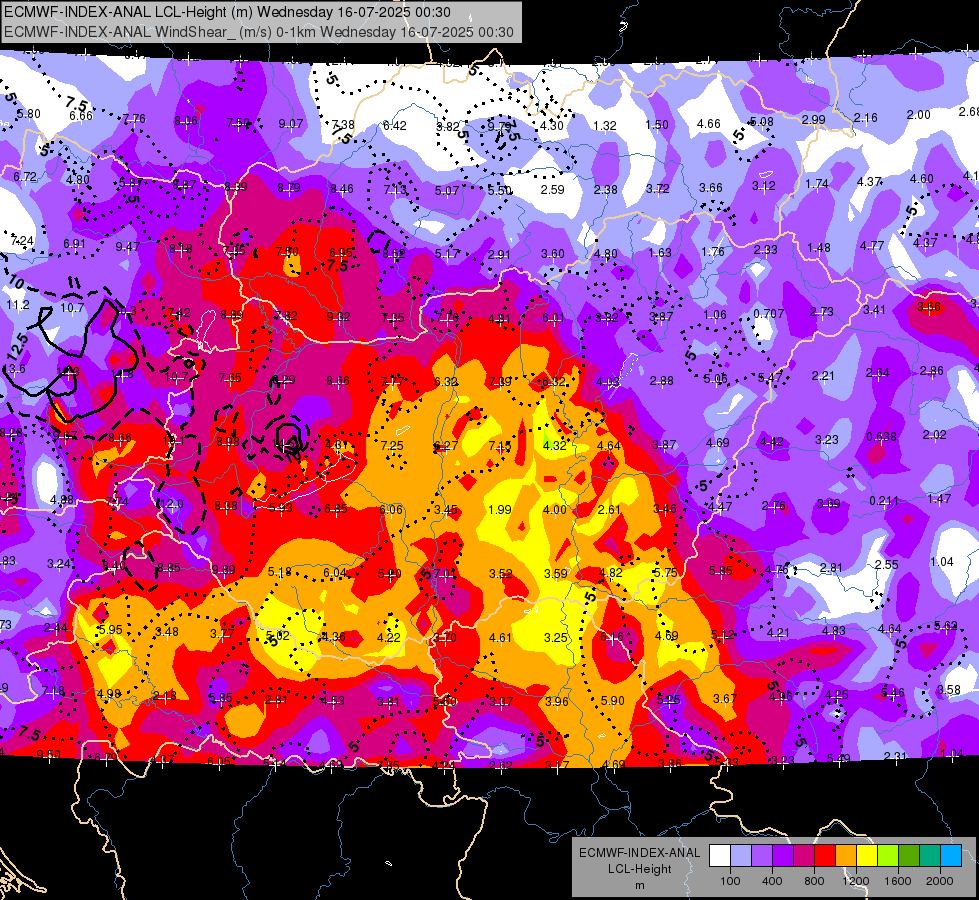Click the pure yellow legend swatch
This screenshot has width=979, height=900.
click(x=867, y=856)
